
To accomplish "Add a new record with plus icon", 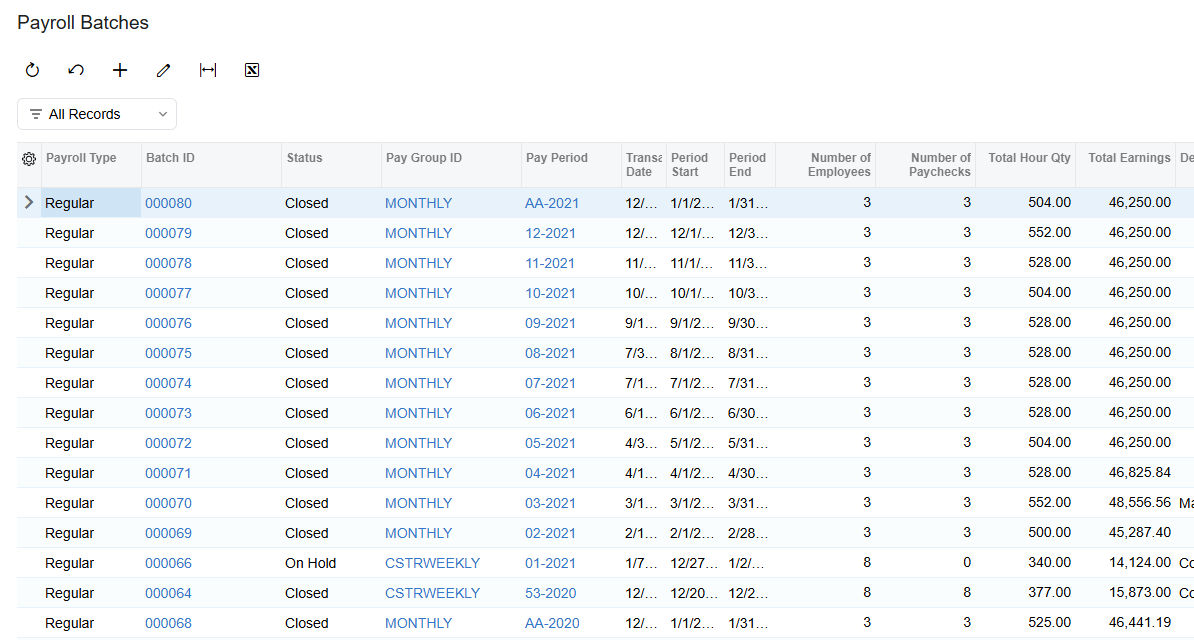I will click(120, 70).
